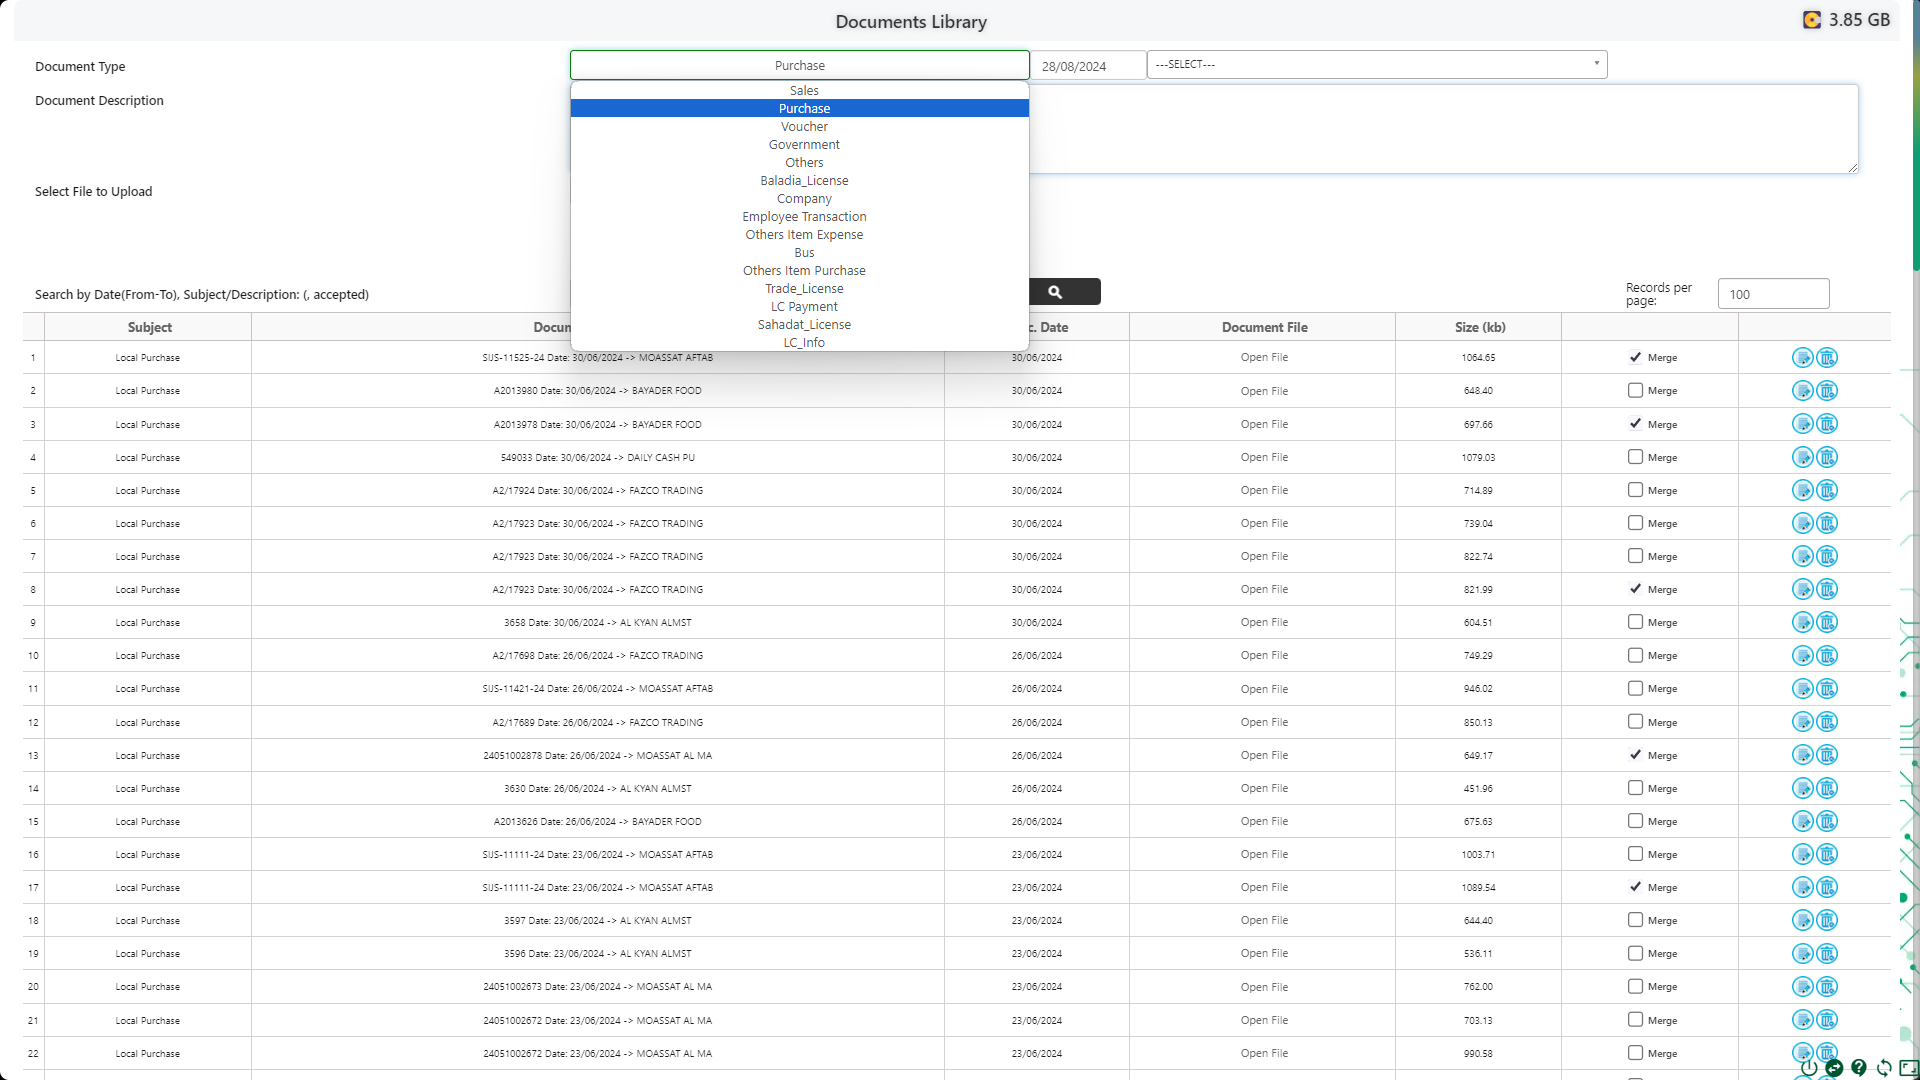The height and width of the screenshot is (1080, 1920).
Task: Toggle fullscreen with the corner frame icon
Action: (1908, 1068)
